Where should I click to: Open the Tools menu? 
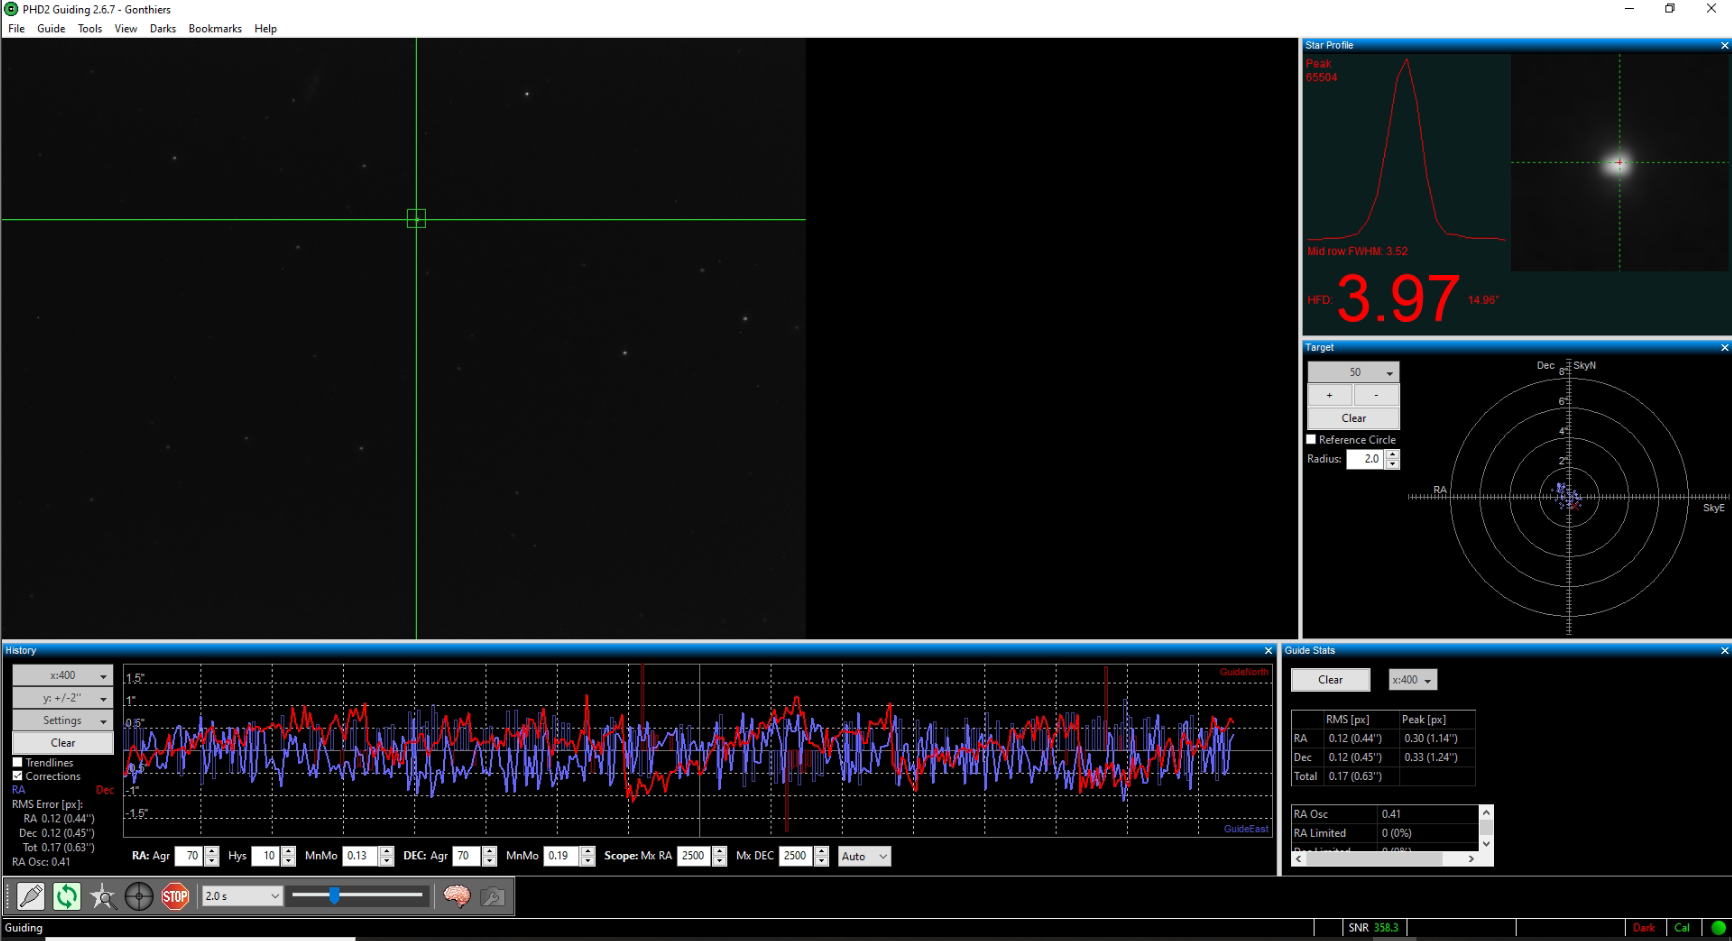click(x=90, y=29)
